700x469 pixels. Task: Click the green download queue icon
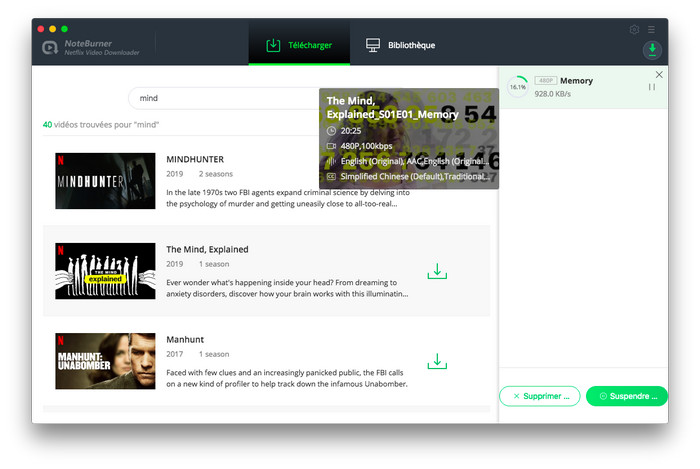click(x=652, y=50)
